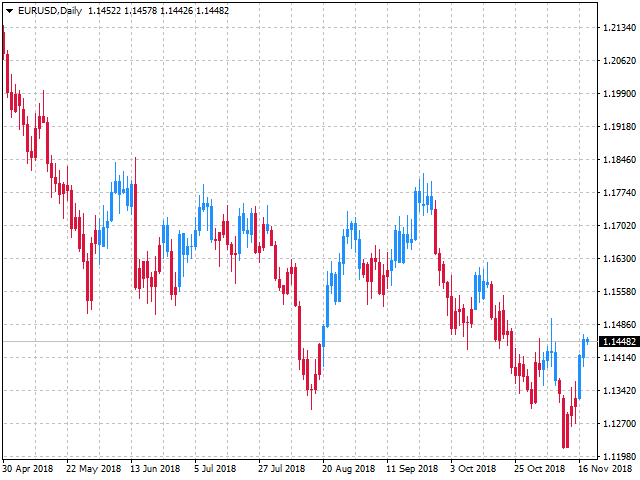Image resolution: width=640 pixels, height=480 pixels.
Task: Click the 1.12700 price axis value
Action: coord(619,423)
